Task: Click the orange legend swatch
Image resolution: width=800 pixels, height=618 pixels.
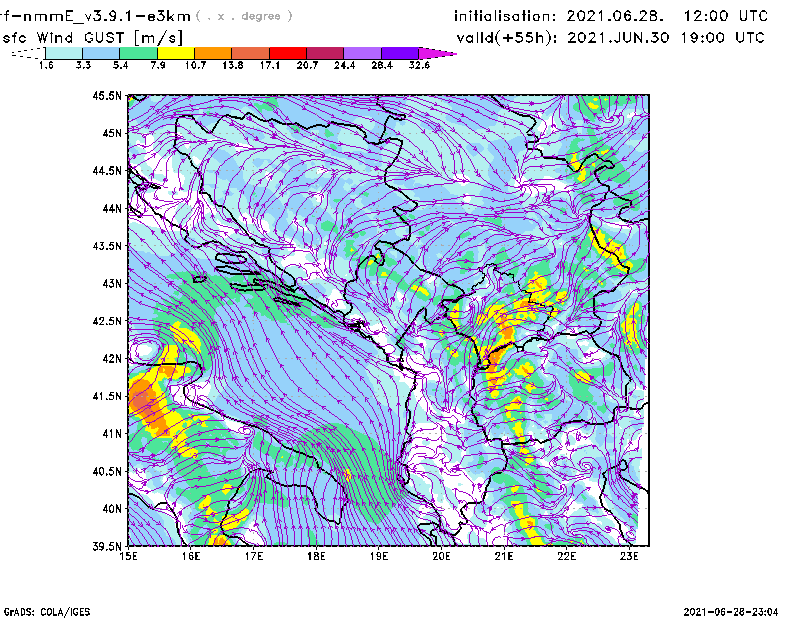Action: pyautogui.click(x=213, y=53)
